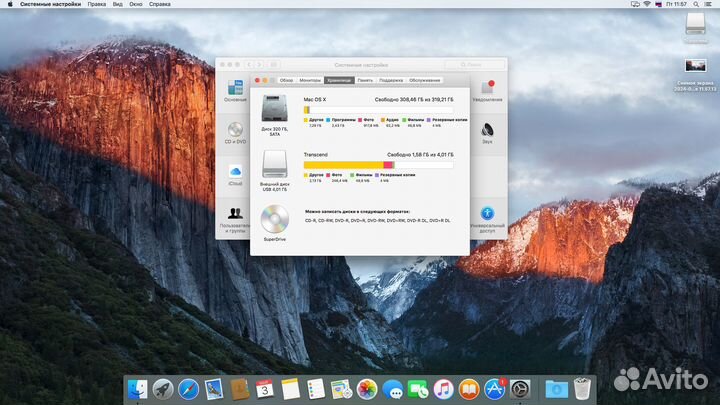
Task: Click the Transcend storage usage bar
Action: click(x=378, y=165)
